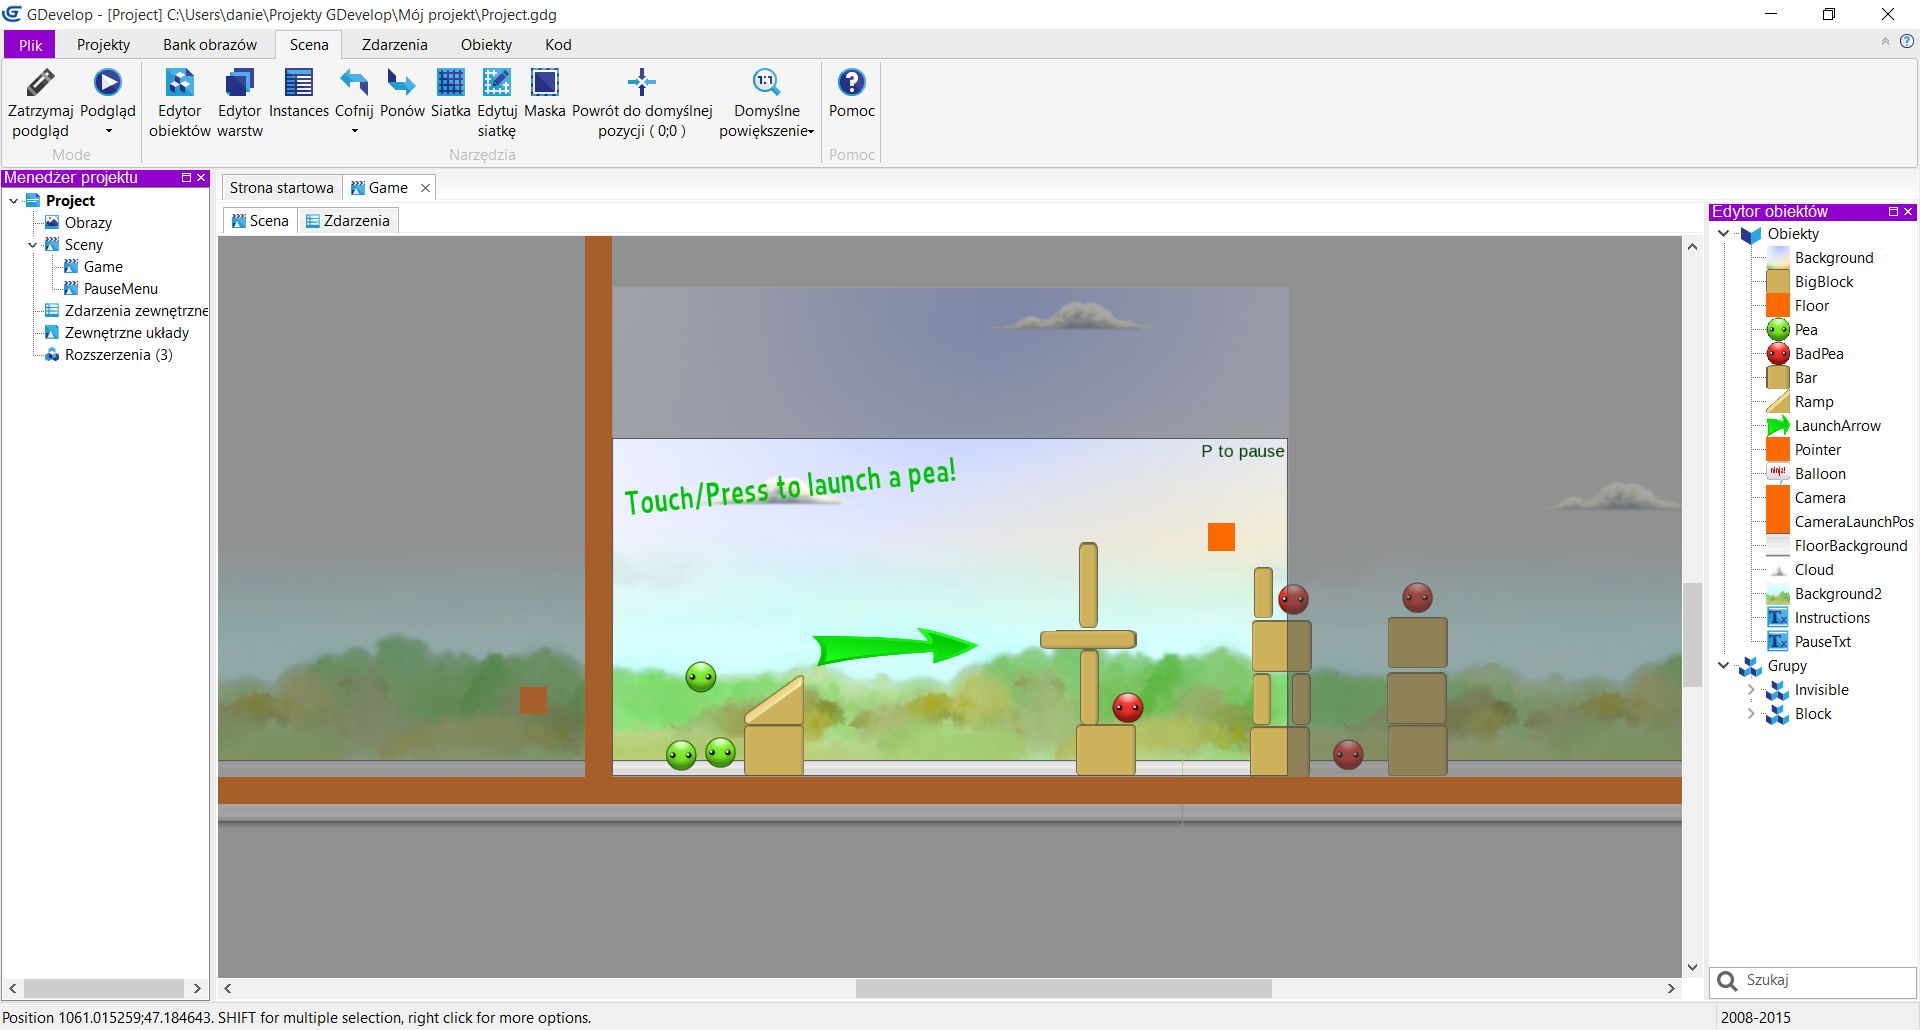Expand the Invisible group in Grupy
The image size is (1920, 1030).
tap(1751, 689)
